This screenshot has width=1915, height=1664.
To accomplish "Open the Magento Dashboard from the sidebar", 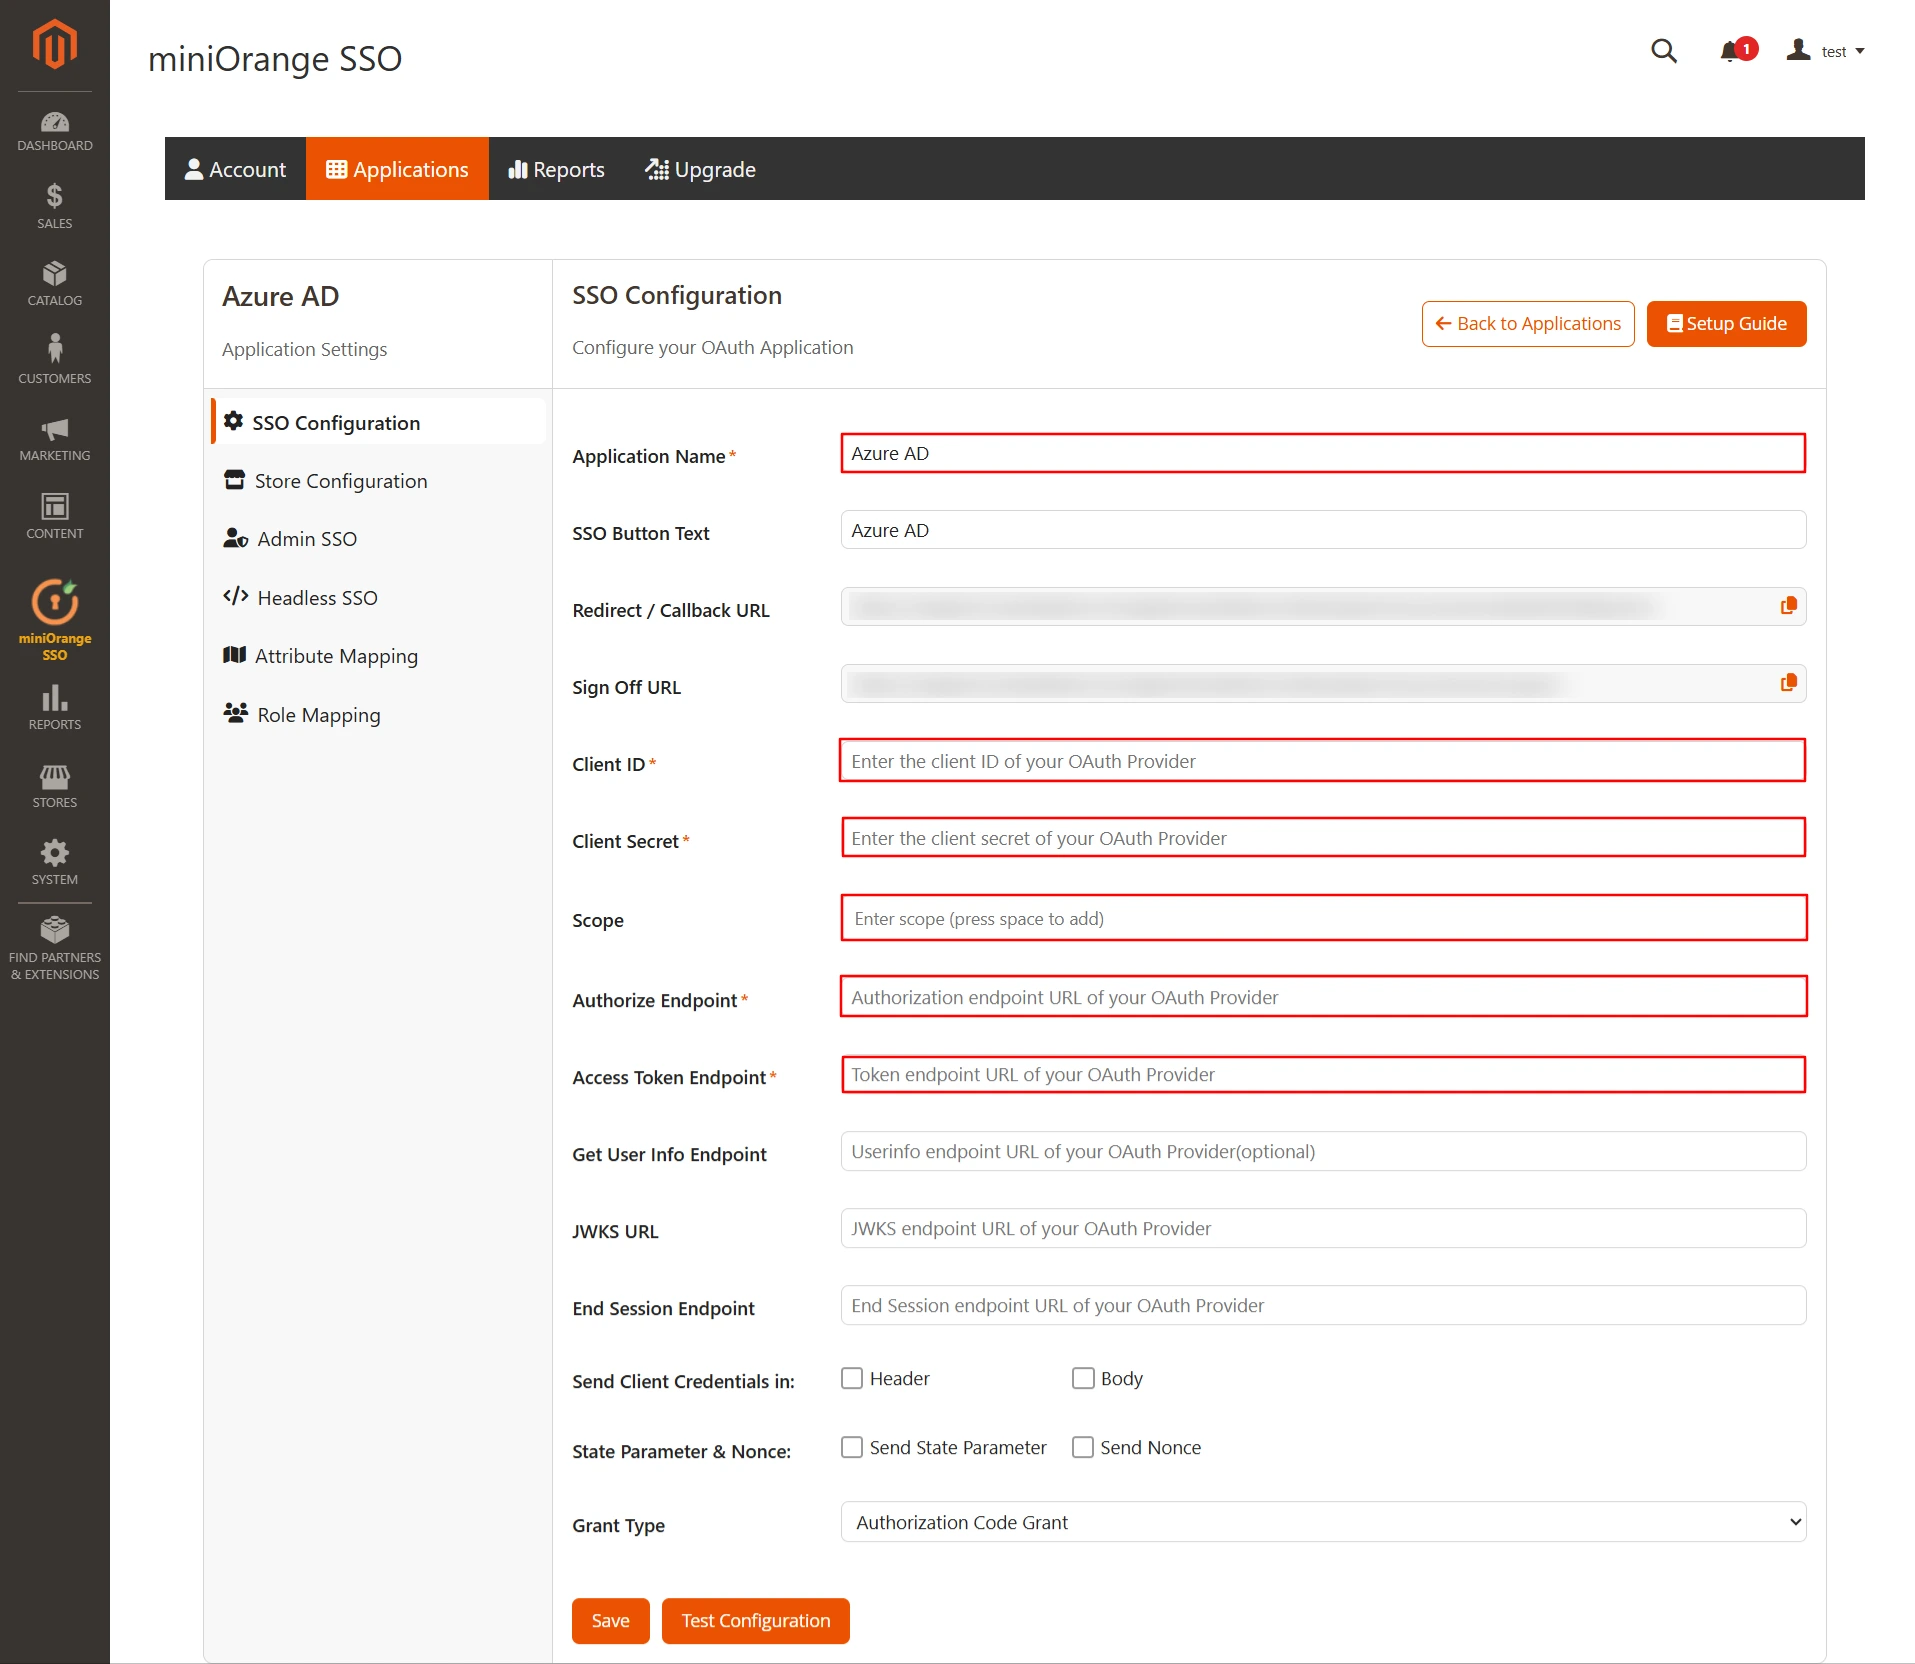I will point(54,128).
